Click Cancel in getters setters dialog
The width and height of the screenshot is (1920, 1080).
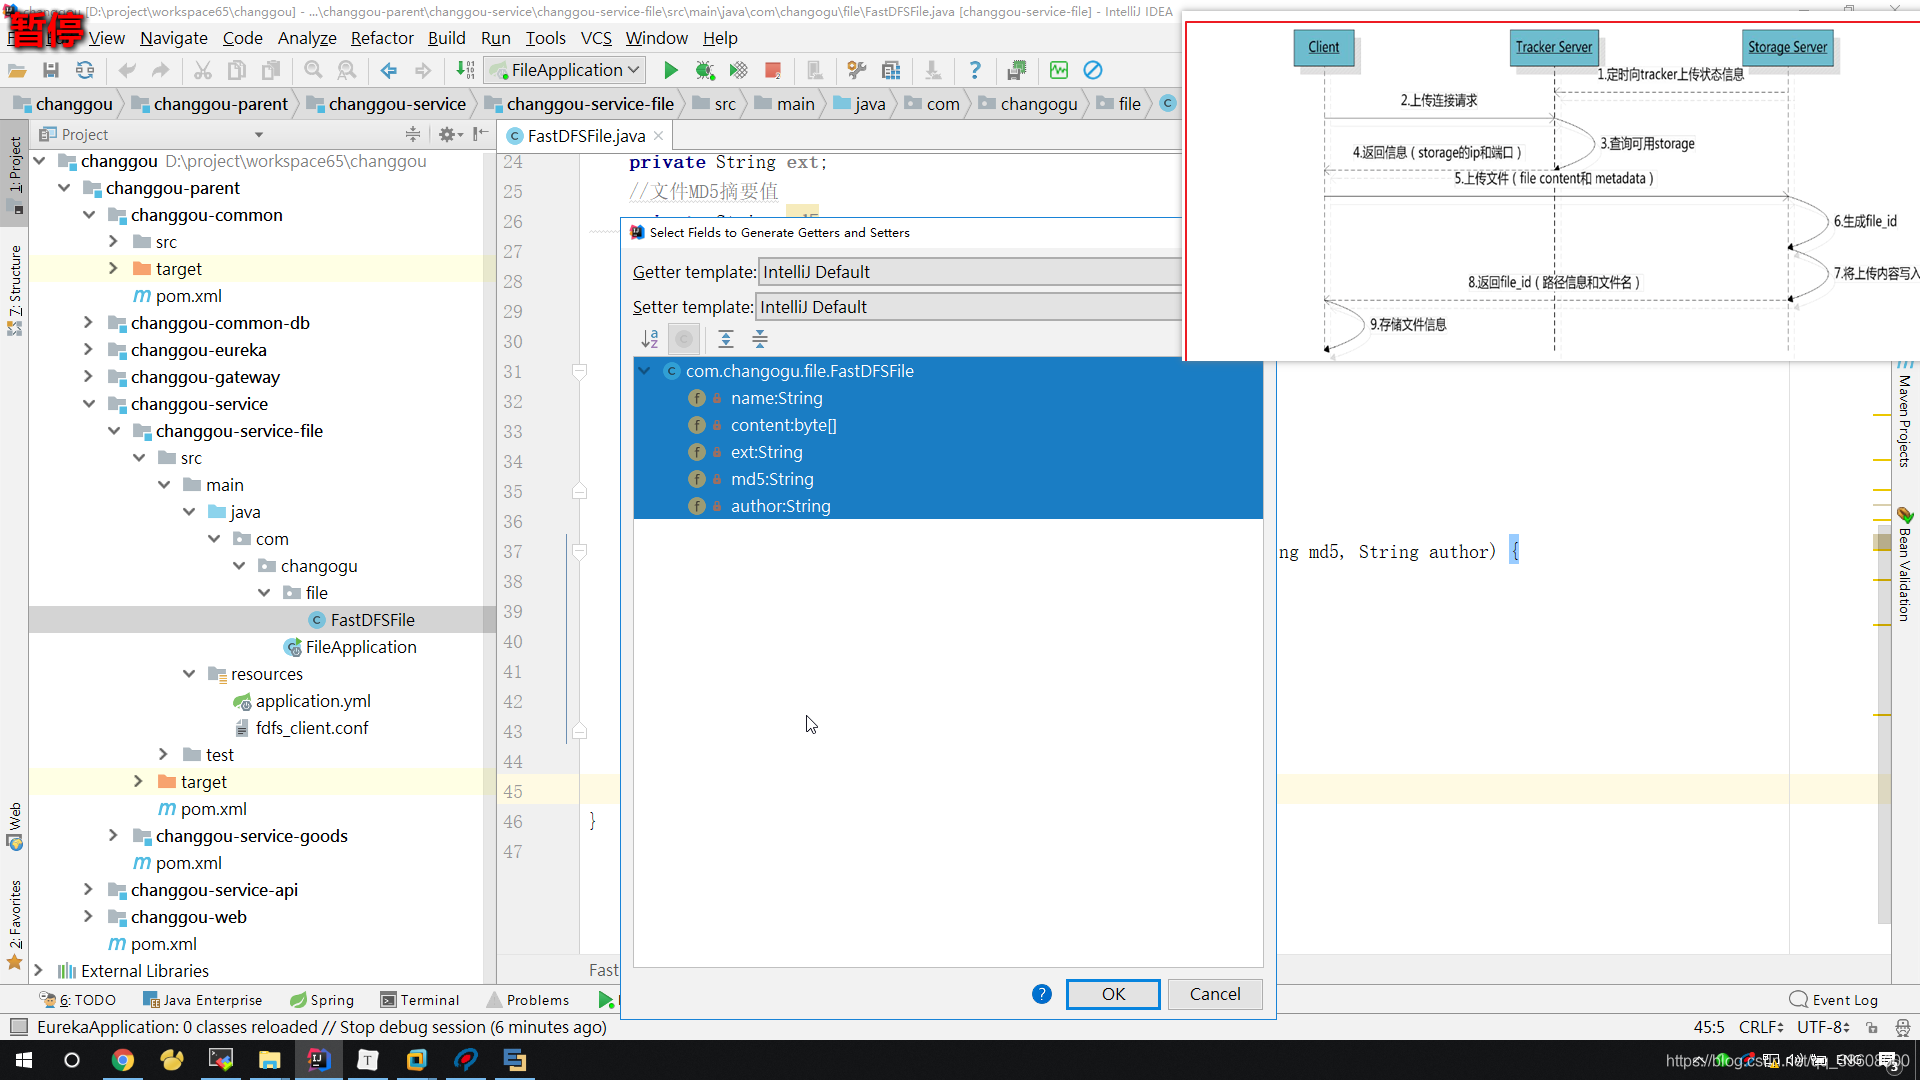pos(1215,994)
